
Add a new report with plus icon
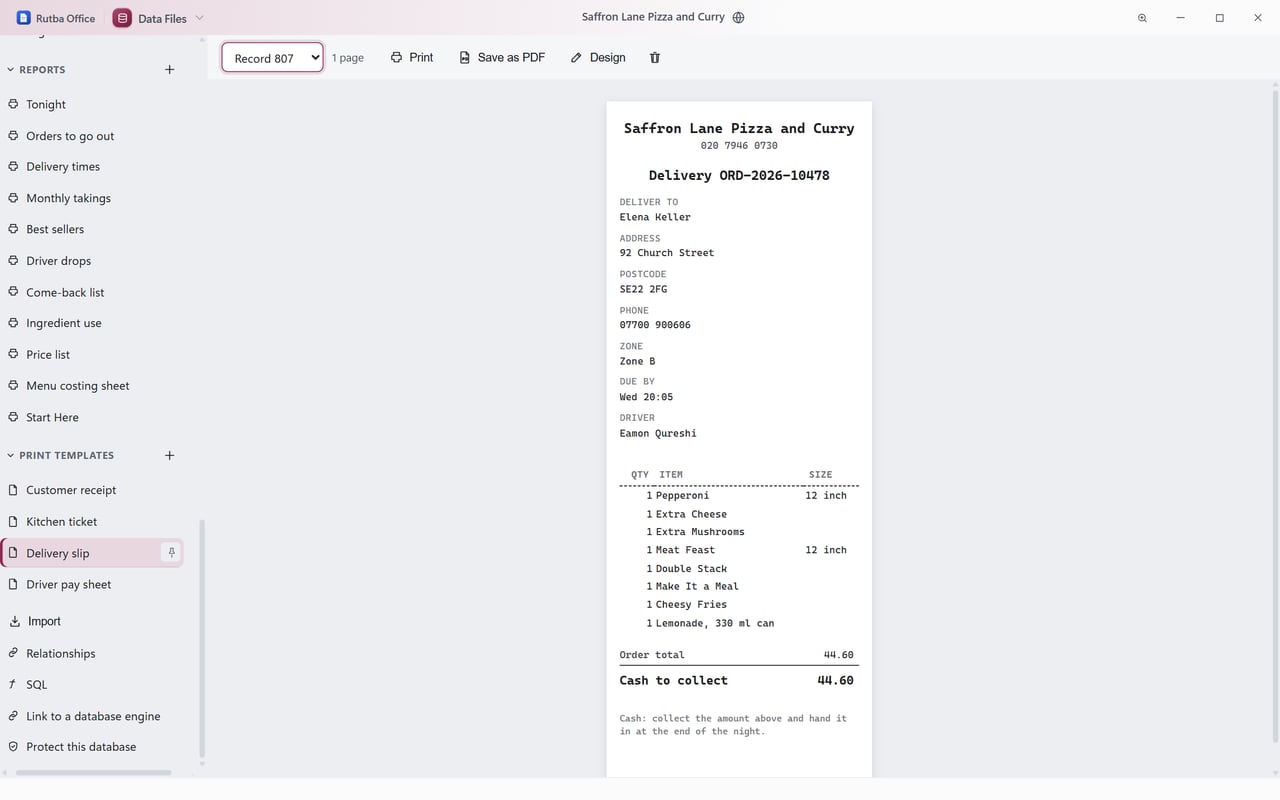coord(170,70)
